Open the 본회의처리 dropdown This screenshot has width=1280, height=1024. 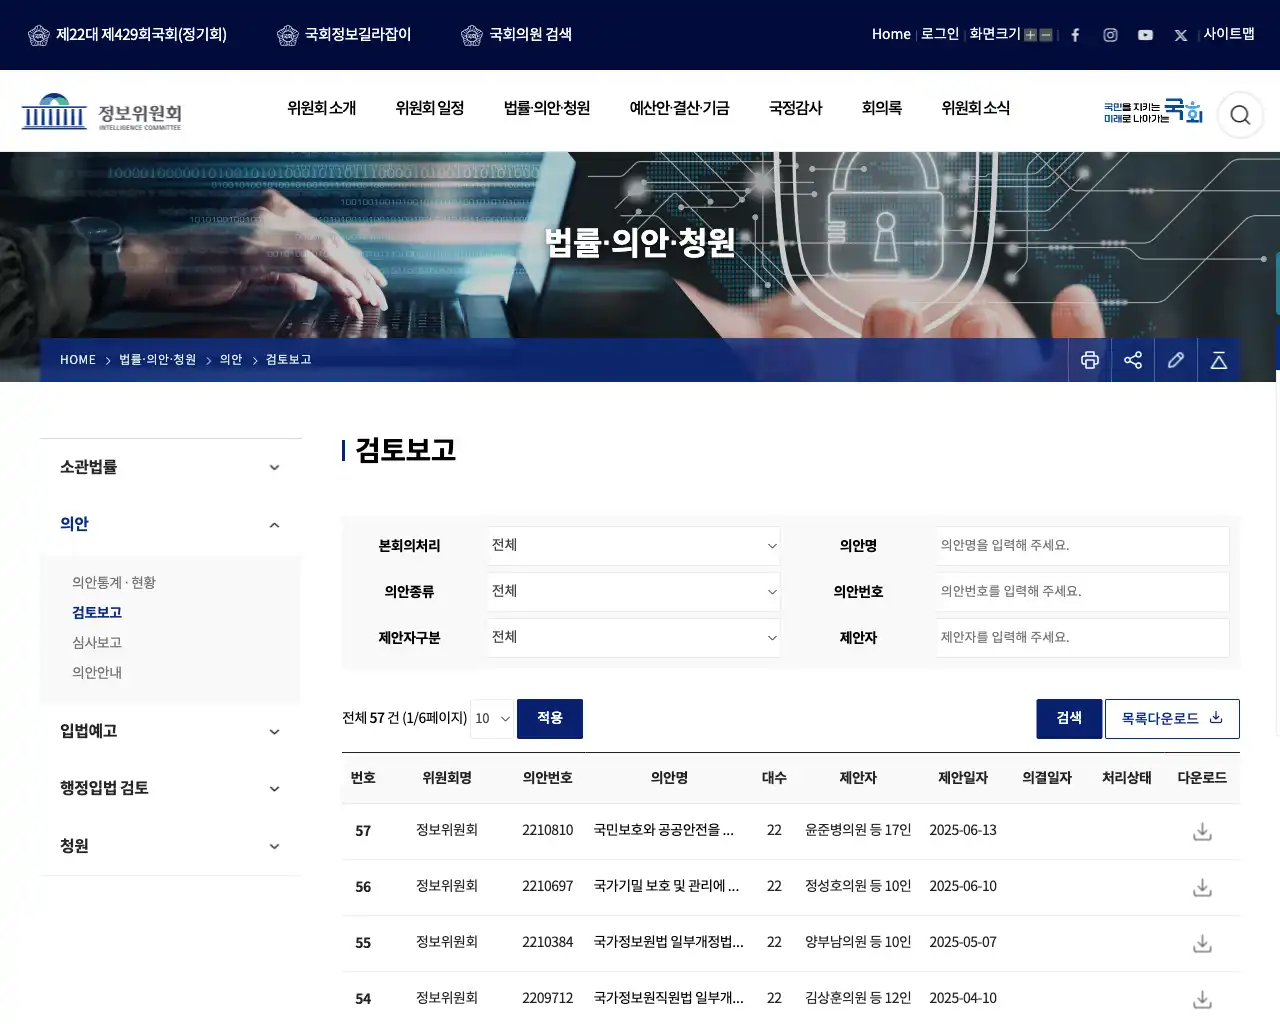click(634, 546)
